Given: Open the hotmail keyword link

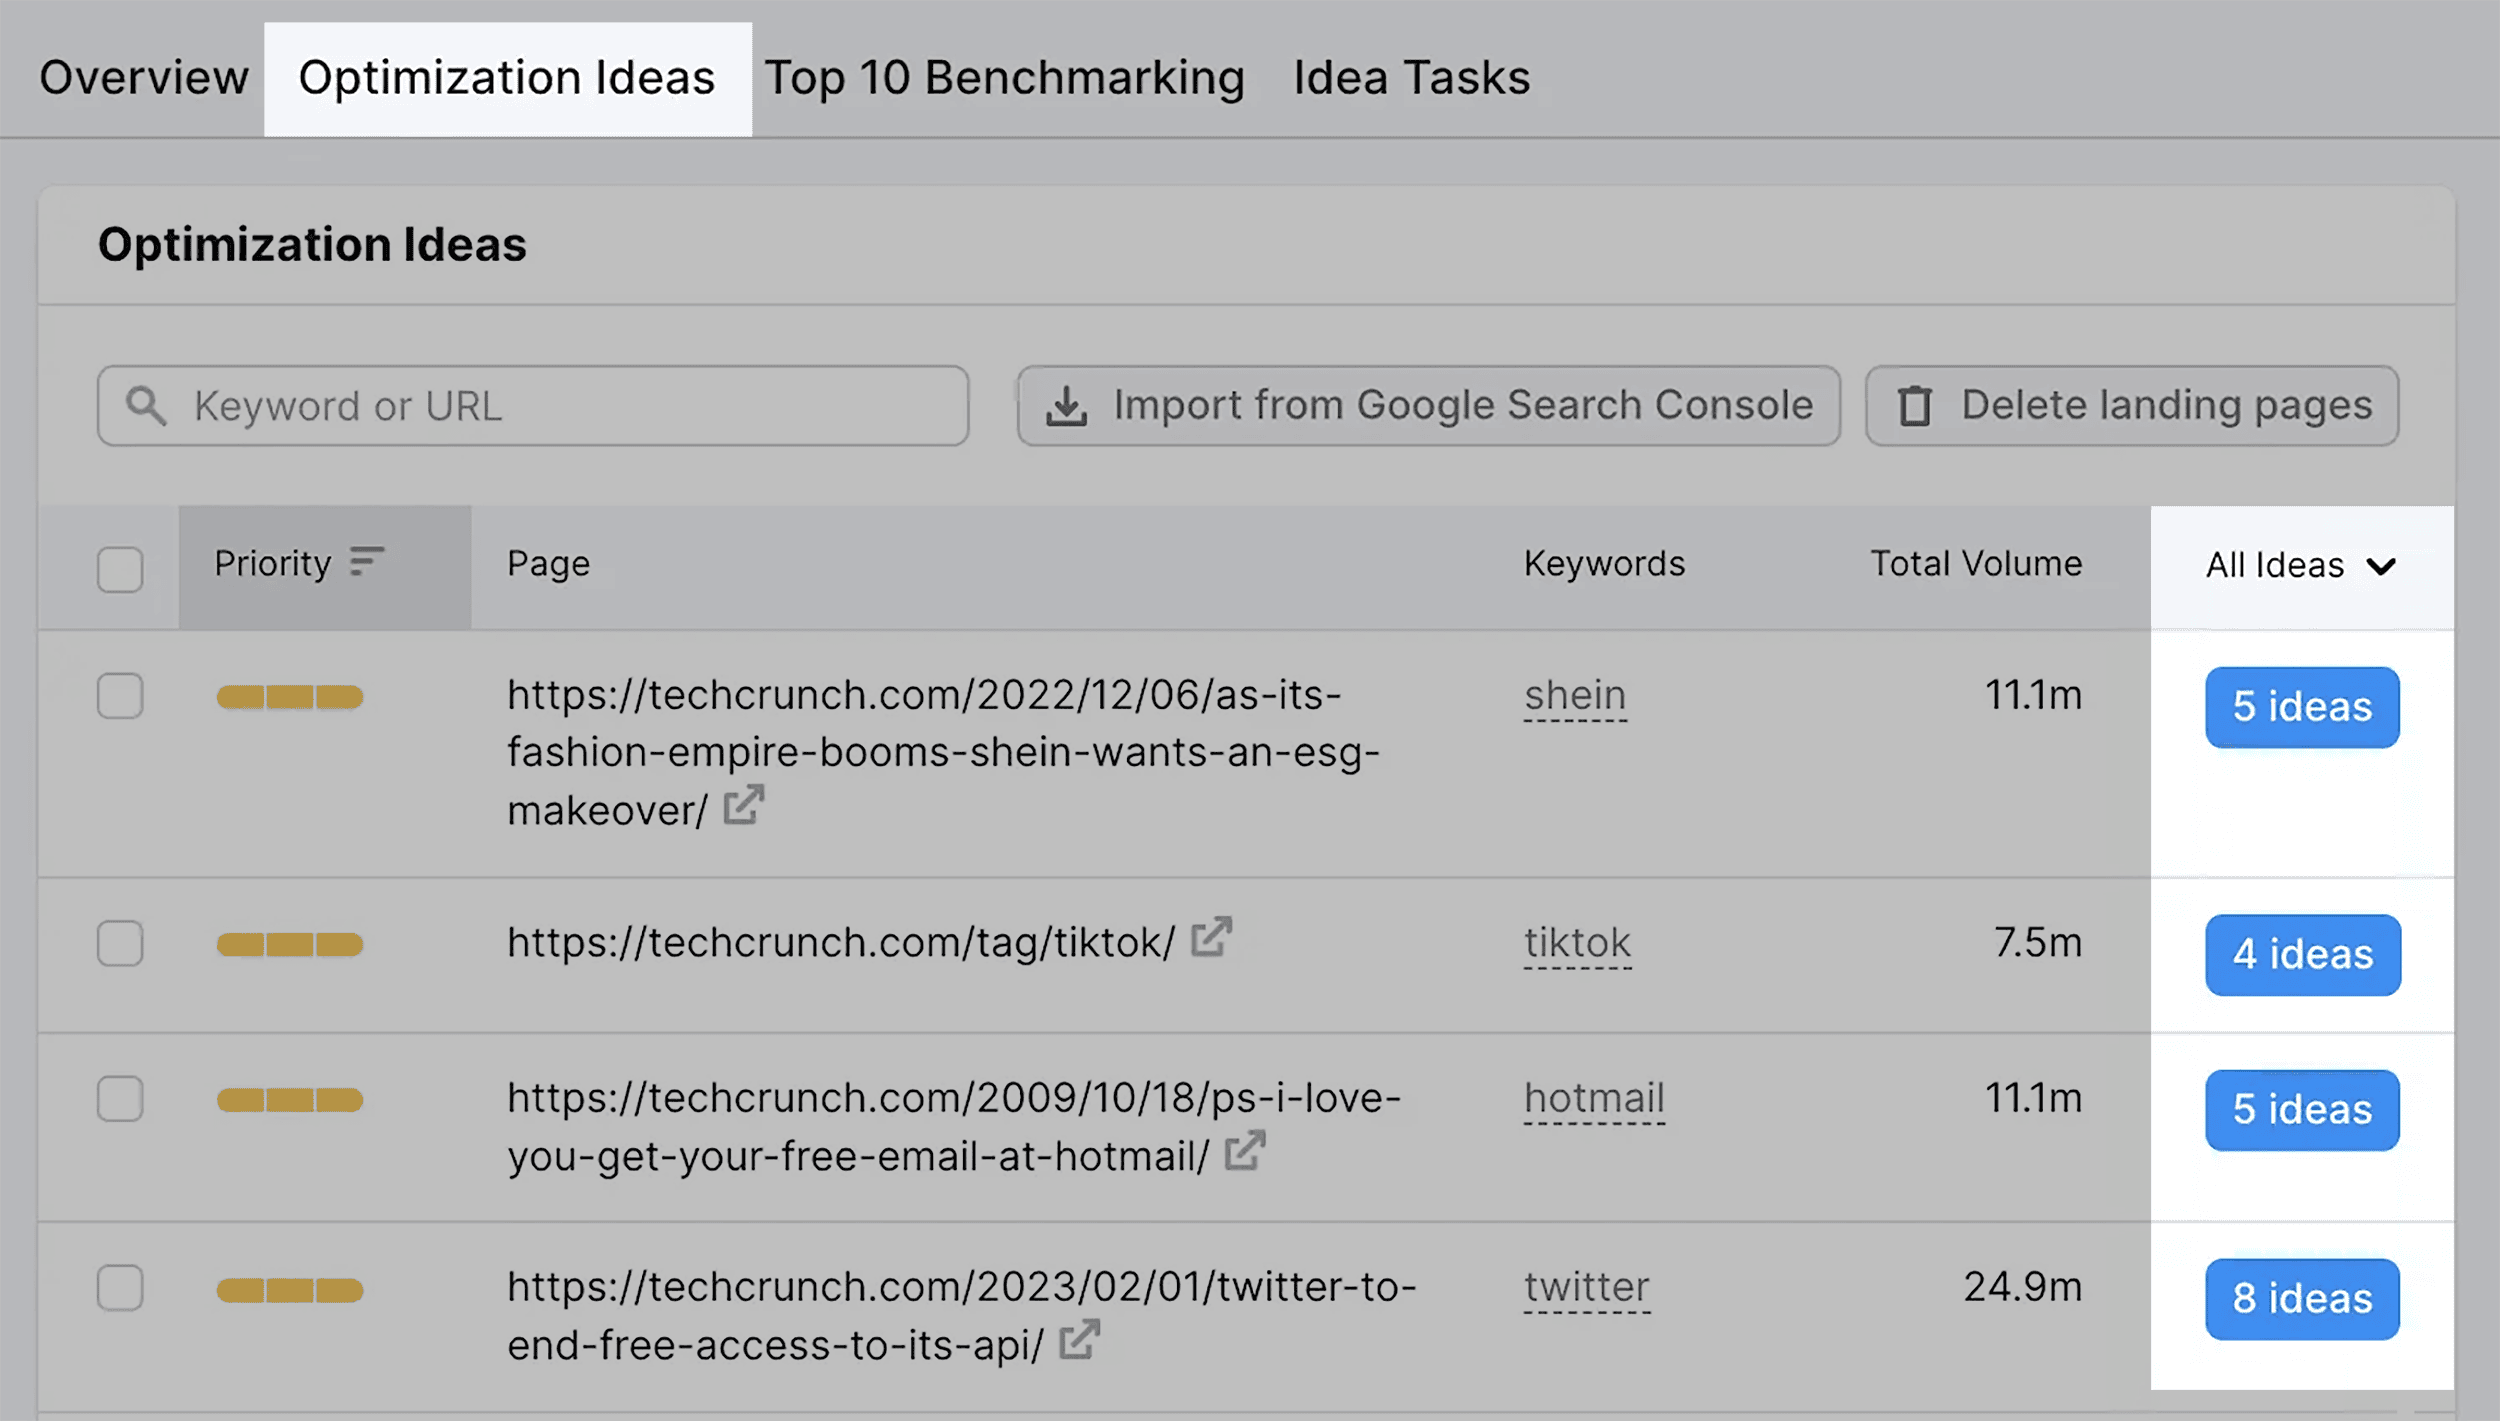Looking at the screenshot, I should tap(1595, 1098).
